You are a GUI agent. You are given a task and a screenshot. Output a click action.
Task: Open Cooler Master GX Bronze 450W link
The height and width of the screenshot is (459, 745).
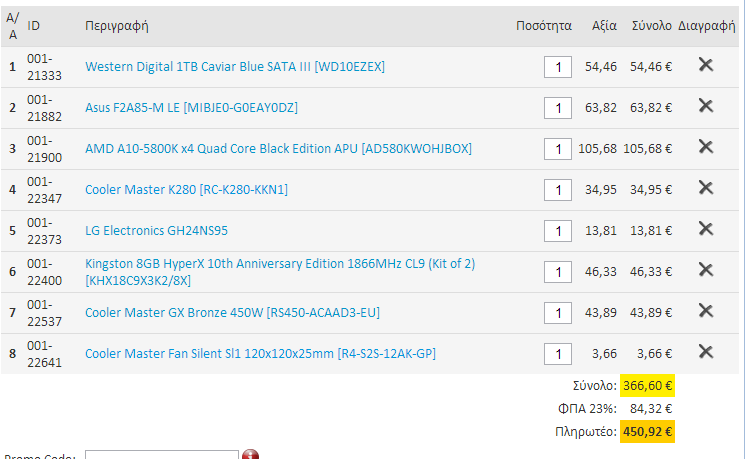coord(232,313)
